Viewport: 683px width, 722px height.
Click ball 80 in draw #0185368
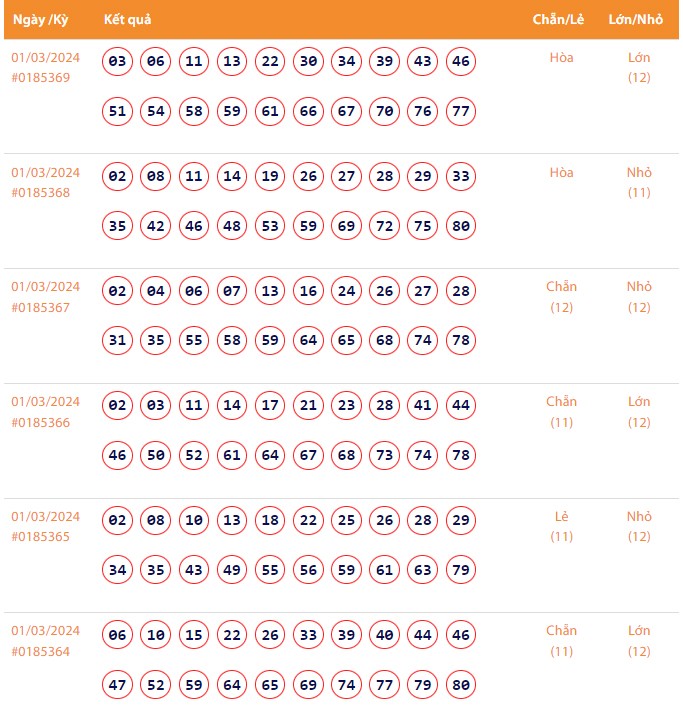coord(461,226)
